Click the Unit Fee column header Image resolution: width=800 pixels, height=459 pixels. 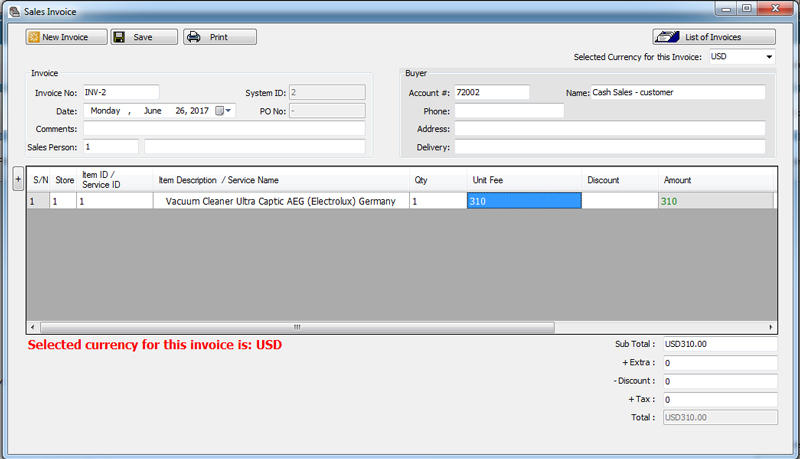tap(524, 180)
